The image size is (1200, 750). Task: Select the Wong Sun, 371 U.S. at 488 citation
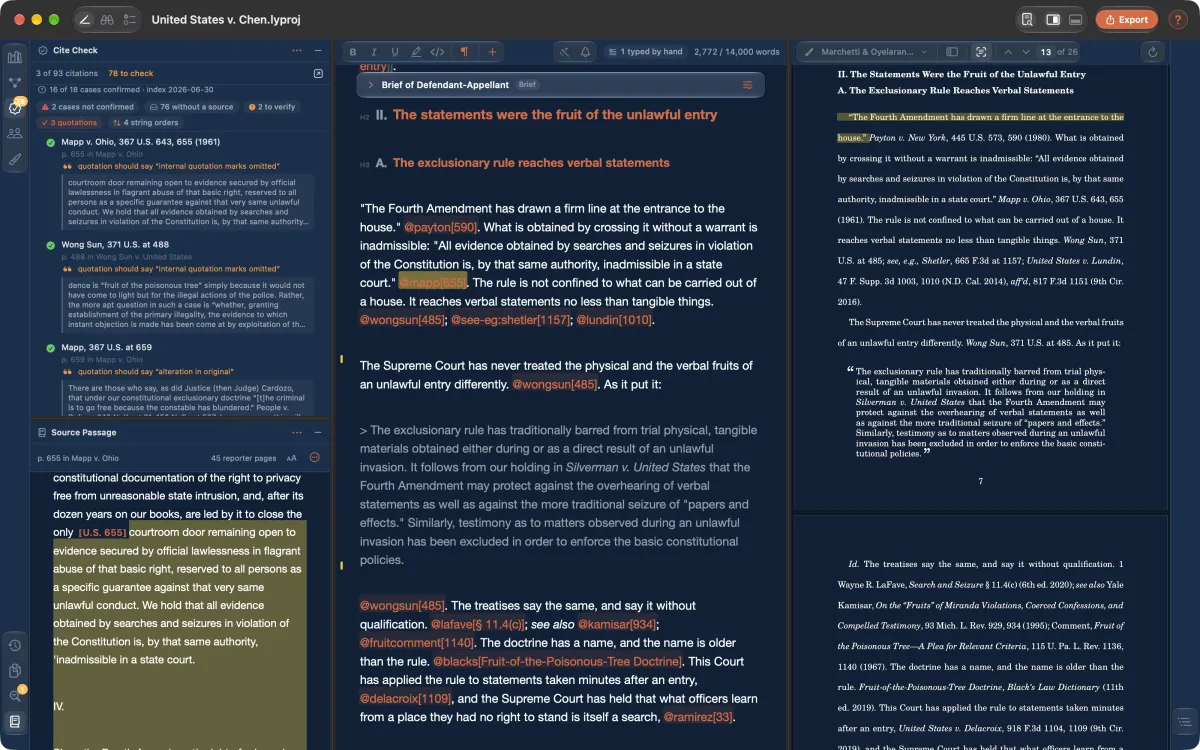[115, 244]
